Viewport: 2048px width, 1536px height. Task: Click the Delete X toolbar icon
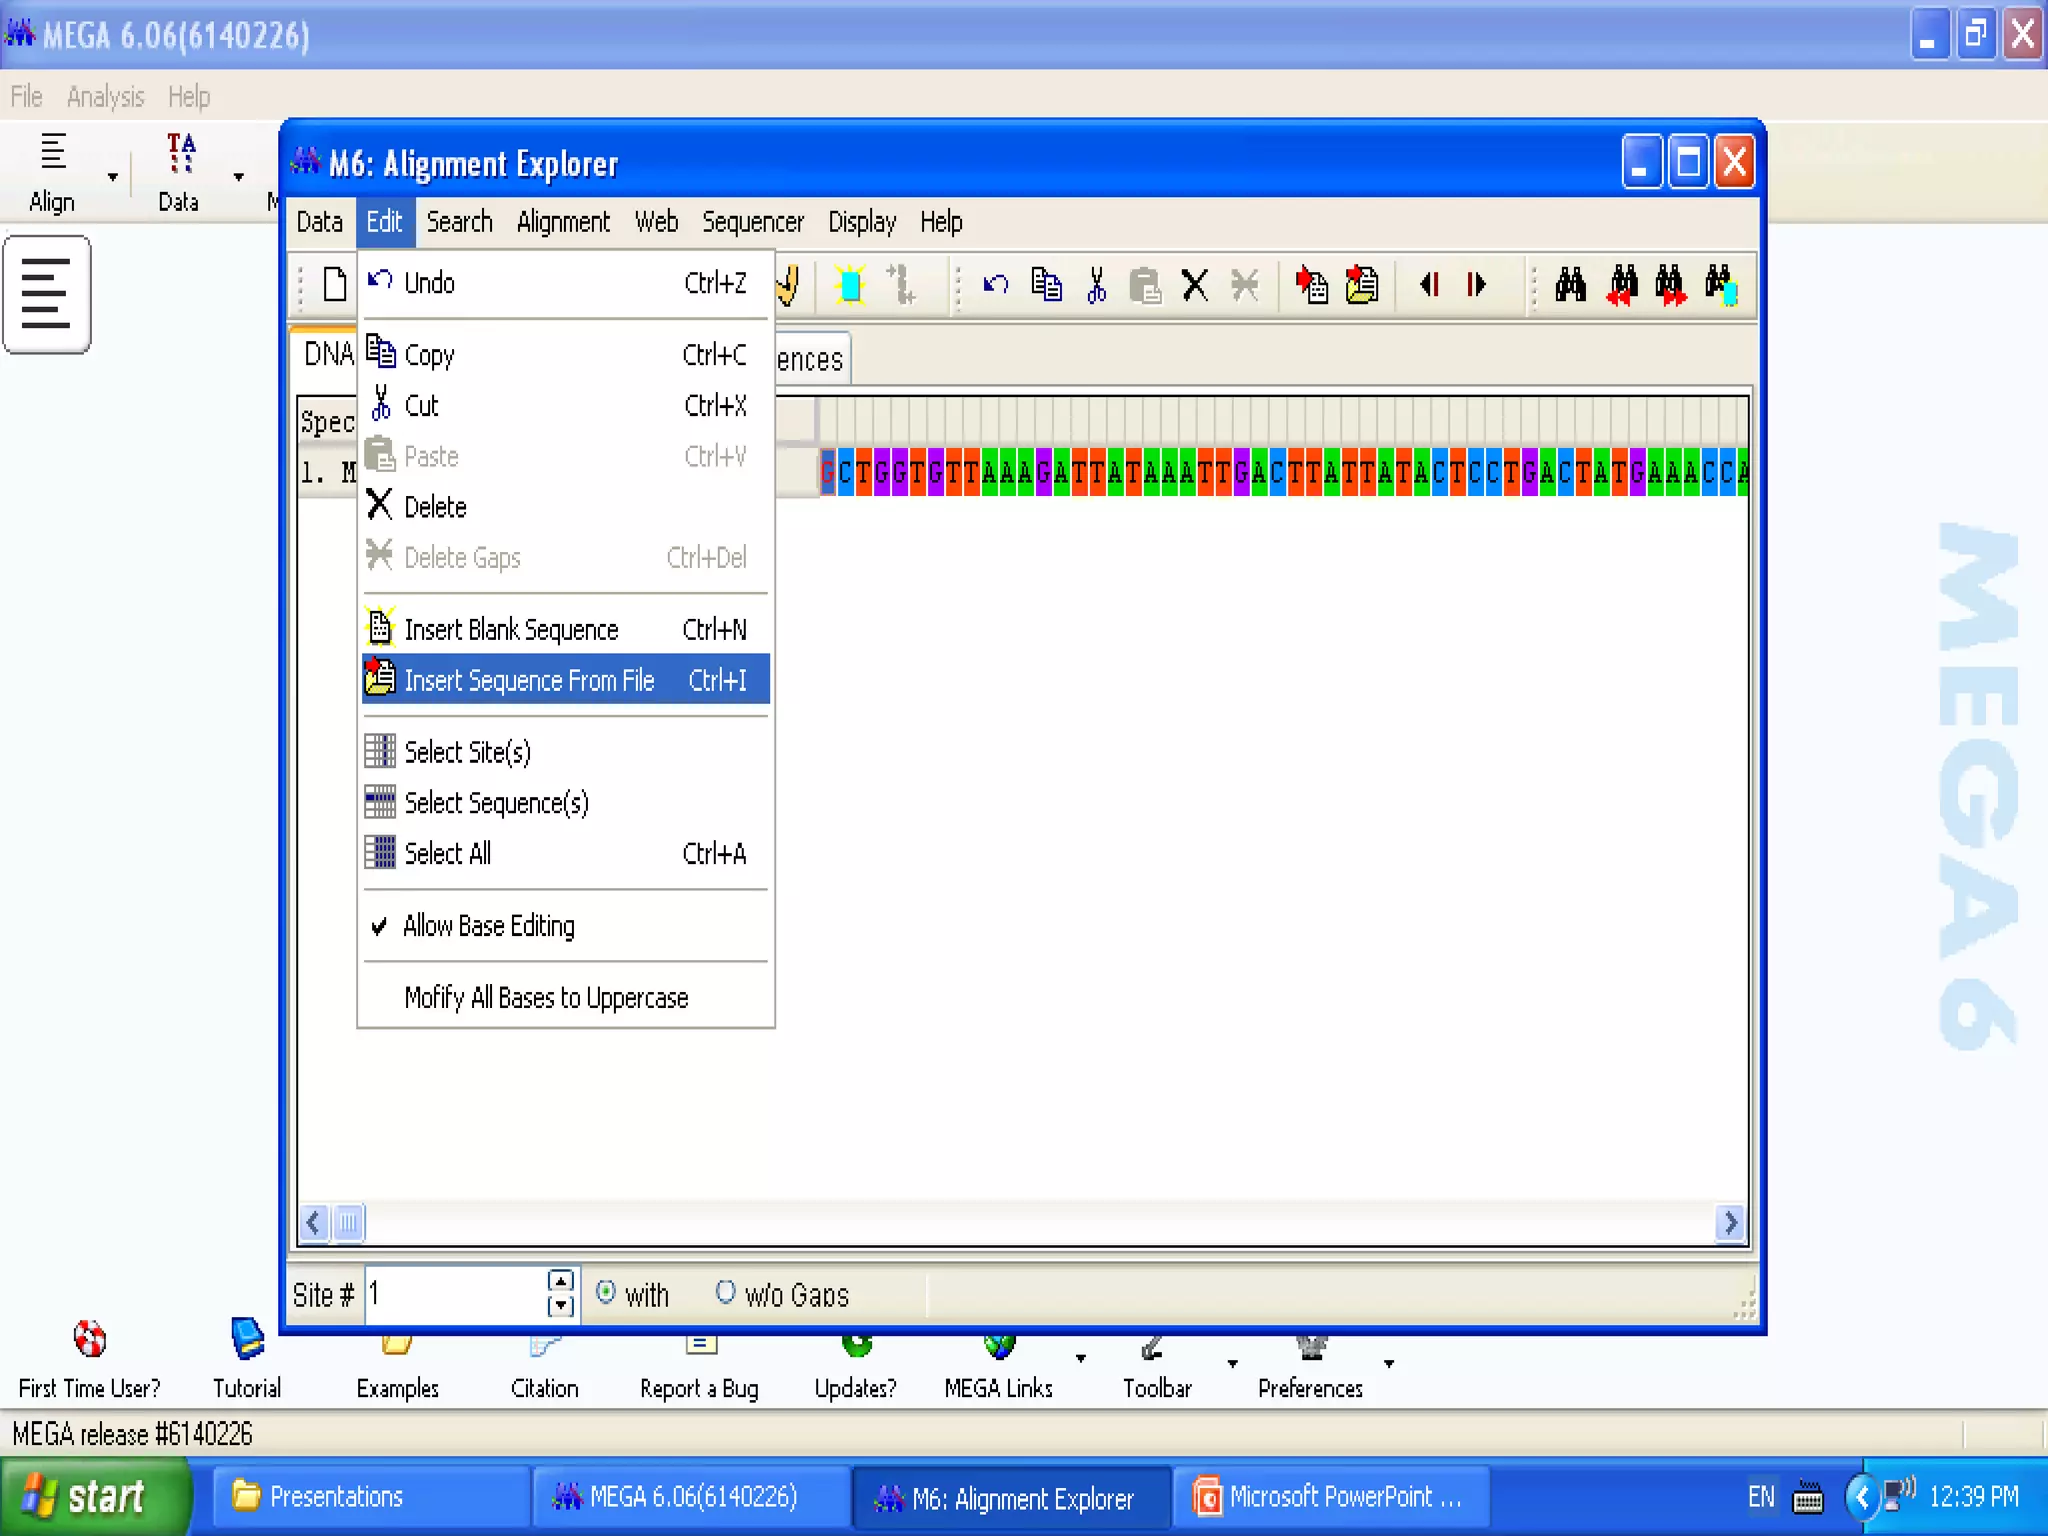point(1195,285)
